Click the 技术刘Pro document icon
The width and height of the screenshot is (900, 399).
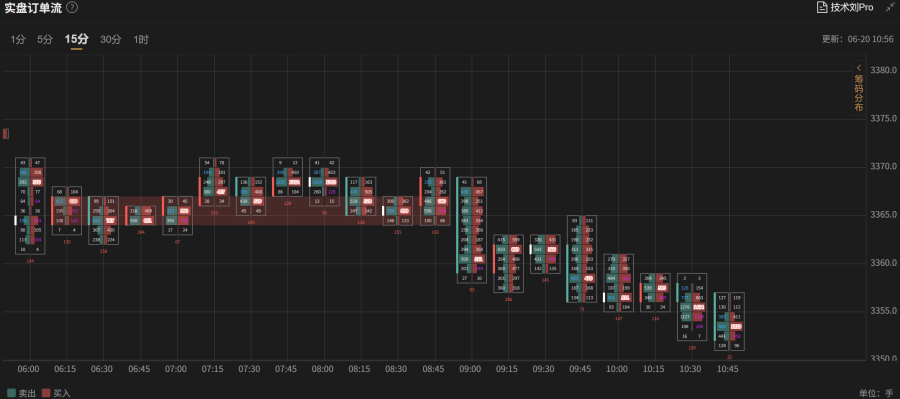(822, 7)
